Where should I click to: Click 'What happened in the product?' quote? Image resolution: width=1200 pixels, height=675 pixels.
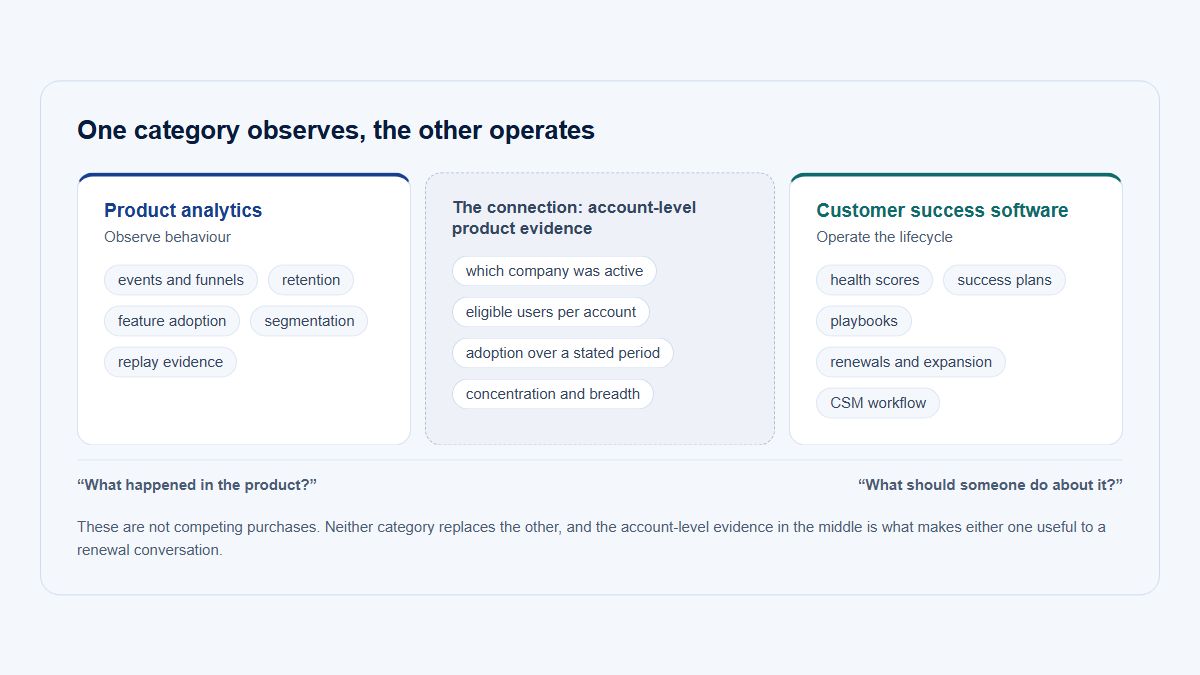point(197,485)
